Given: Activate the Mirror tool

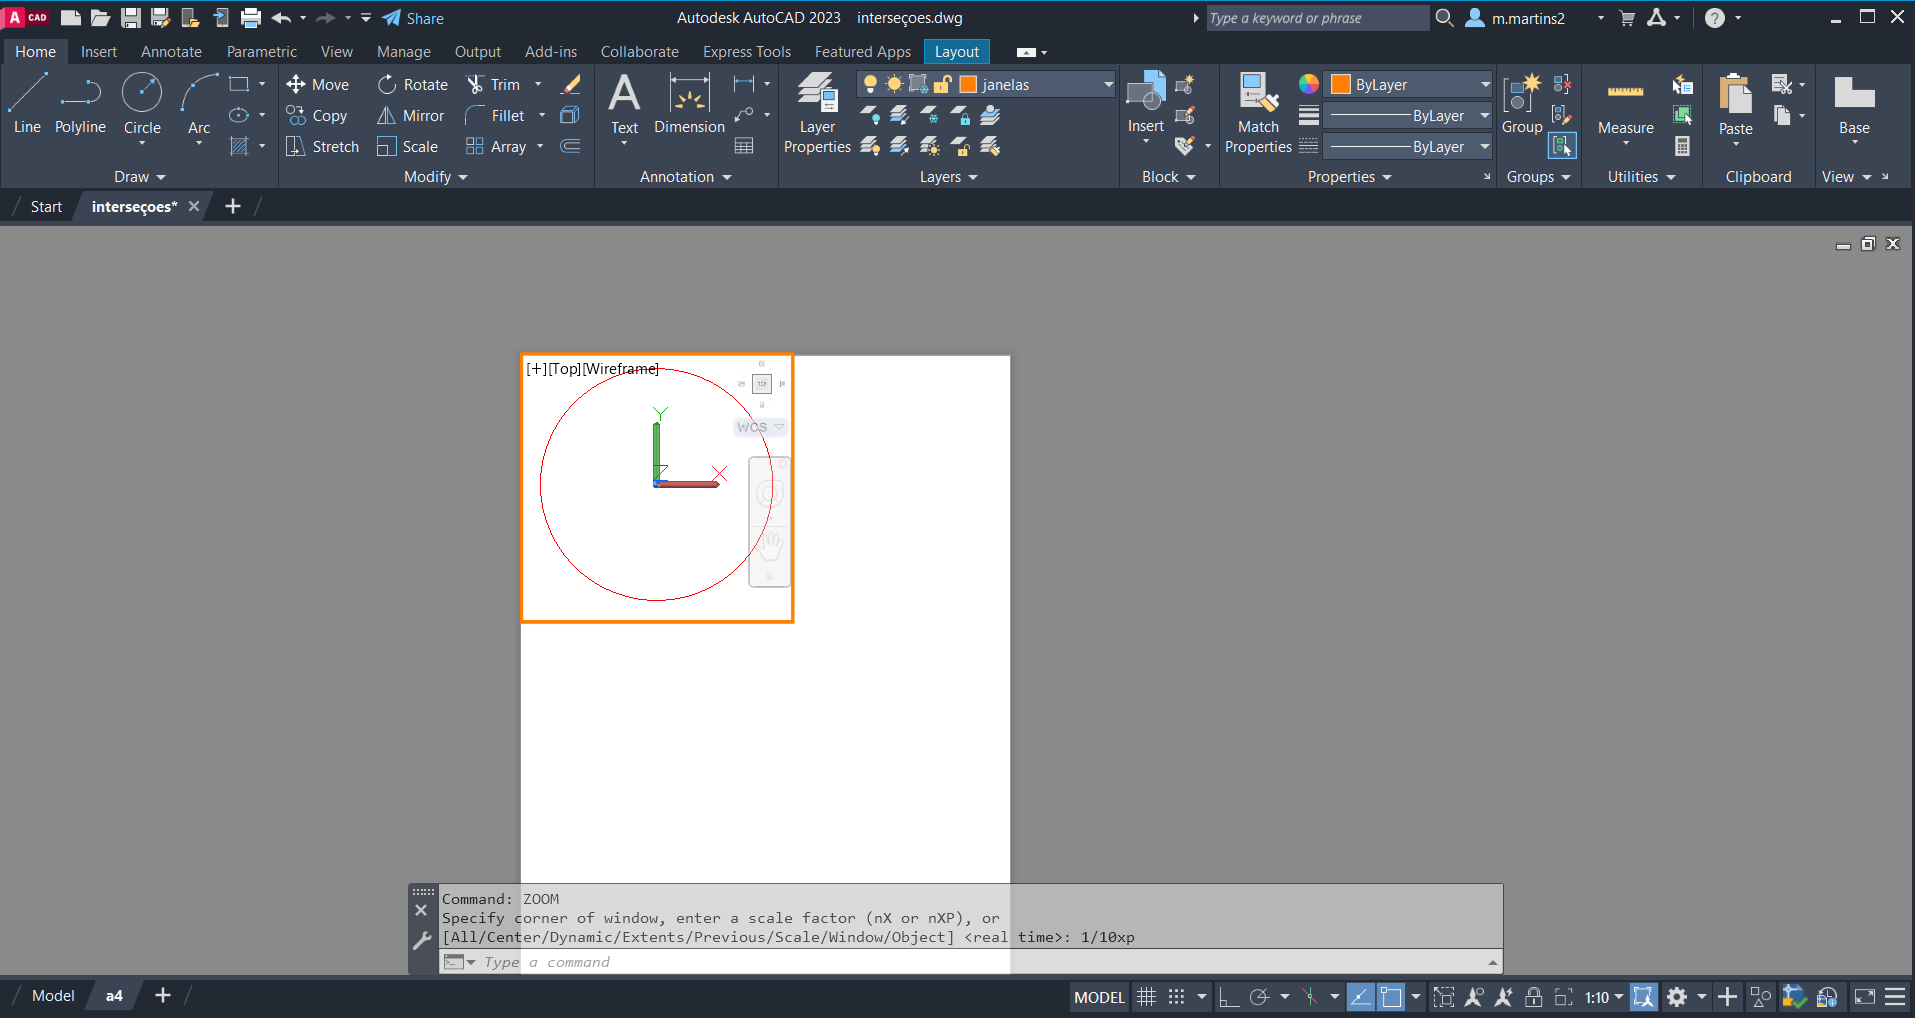Looking at the screenshot, I should [410, 116].
